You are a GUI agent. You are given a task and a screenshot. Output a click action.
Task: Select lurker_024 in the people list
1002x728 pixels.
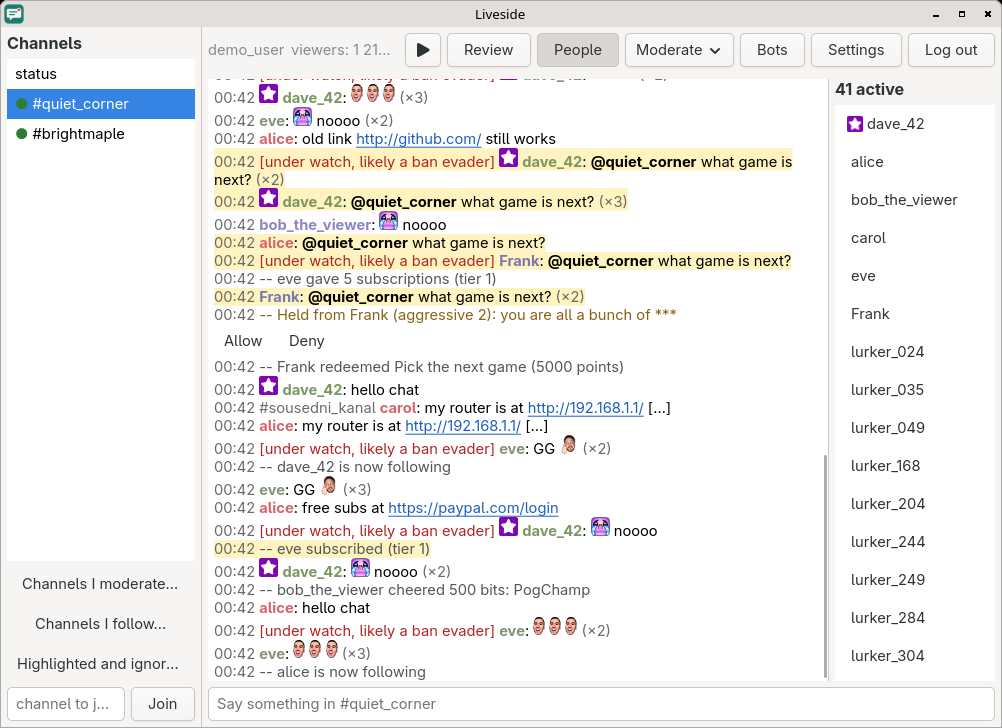tap(914, 352)
